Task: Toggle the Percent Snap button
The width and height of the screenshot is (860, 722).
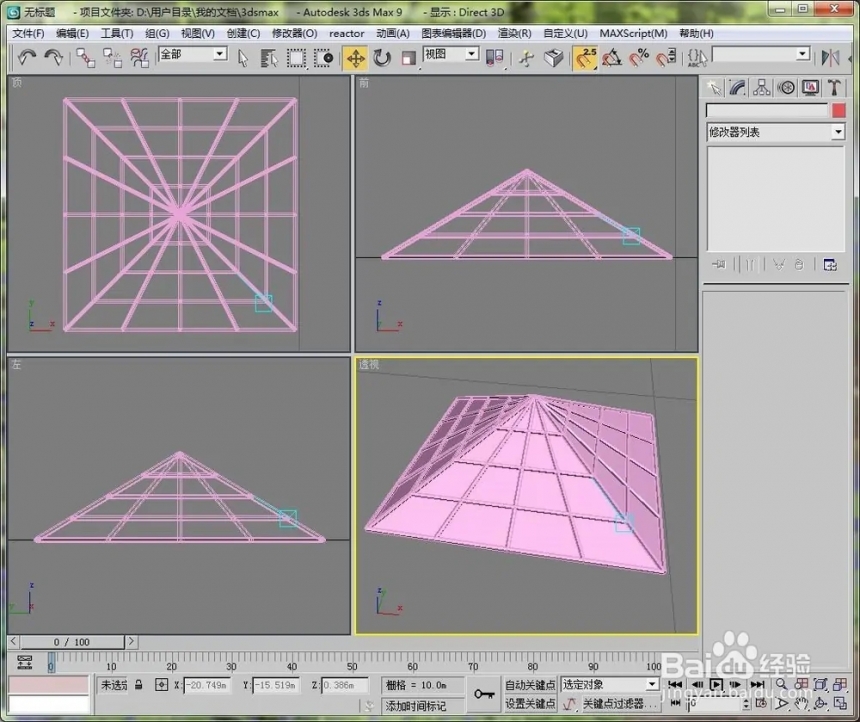Action: click(x=639, y=58)
